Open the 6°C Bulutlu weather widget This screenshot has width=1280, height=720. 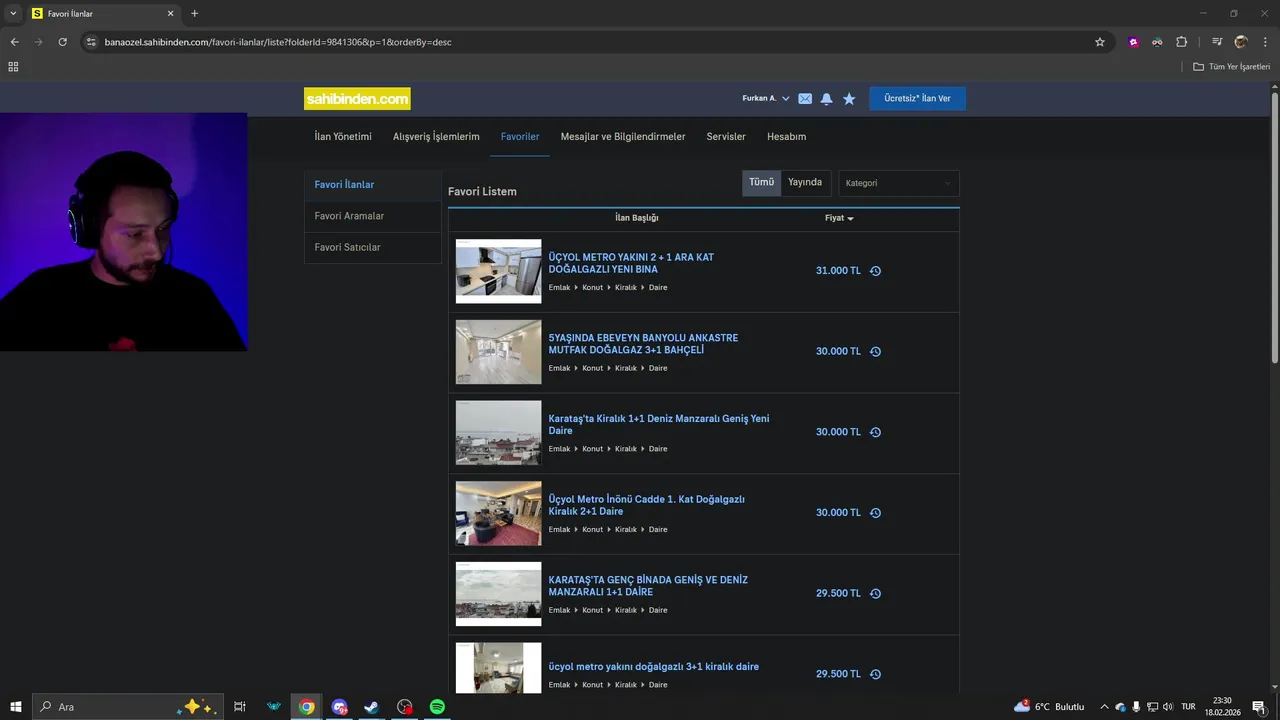point(1049,707)
